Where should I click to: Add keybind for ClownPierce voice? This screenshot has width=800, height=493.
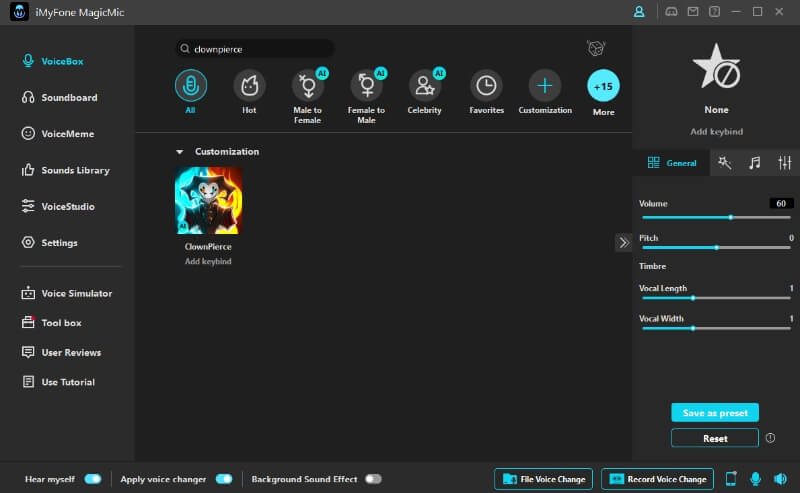point(208,261)
